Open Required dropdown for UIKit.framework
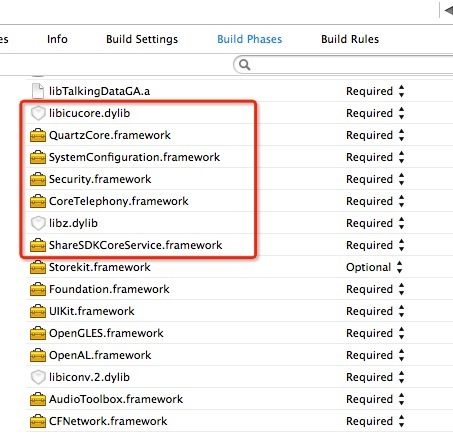The width and height of the screenshot is (453, 435). click(375, 311)
